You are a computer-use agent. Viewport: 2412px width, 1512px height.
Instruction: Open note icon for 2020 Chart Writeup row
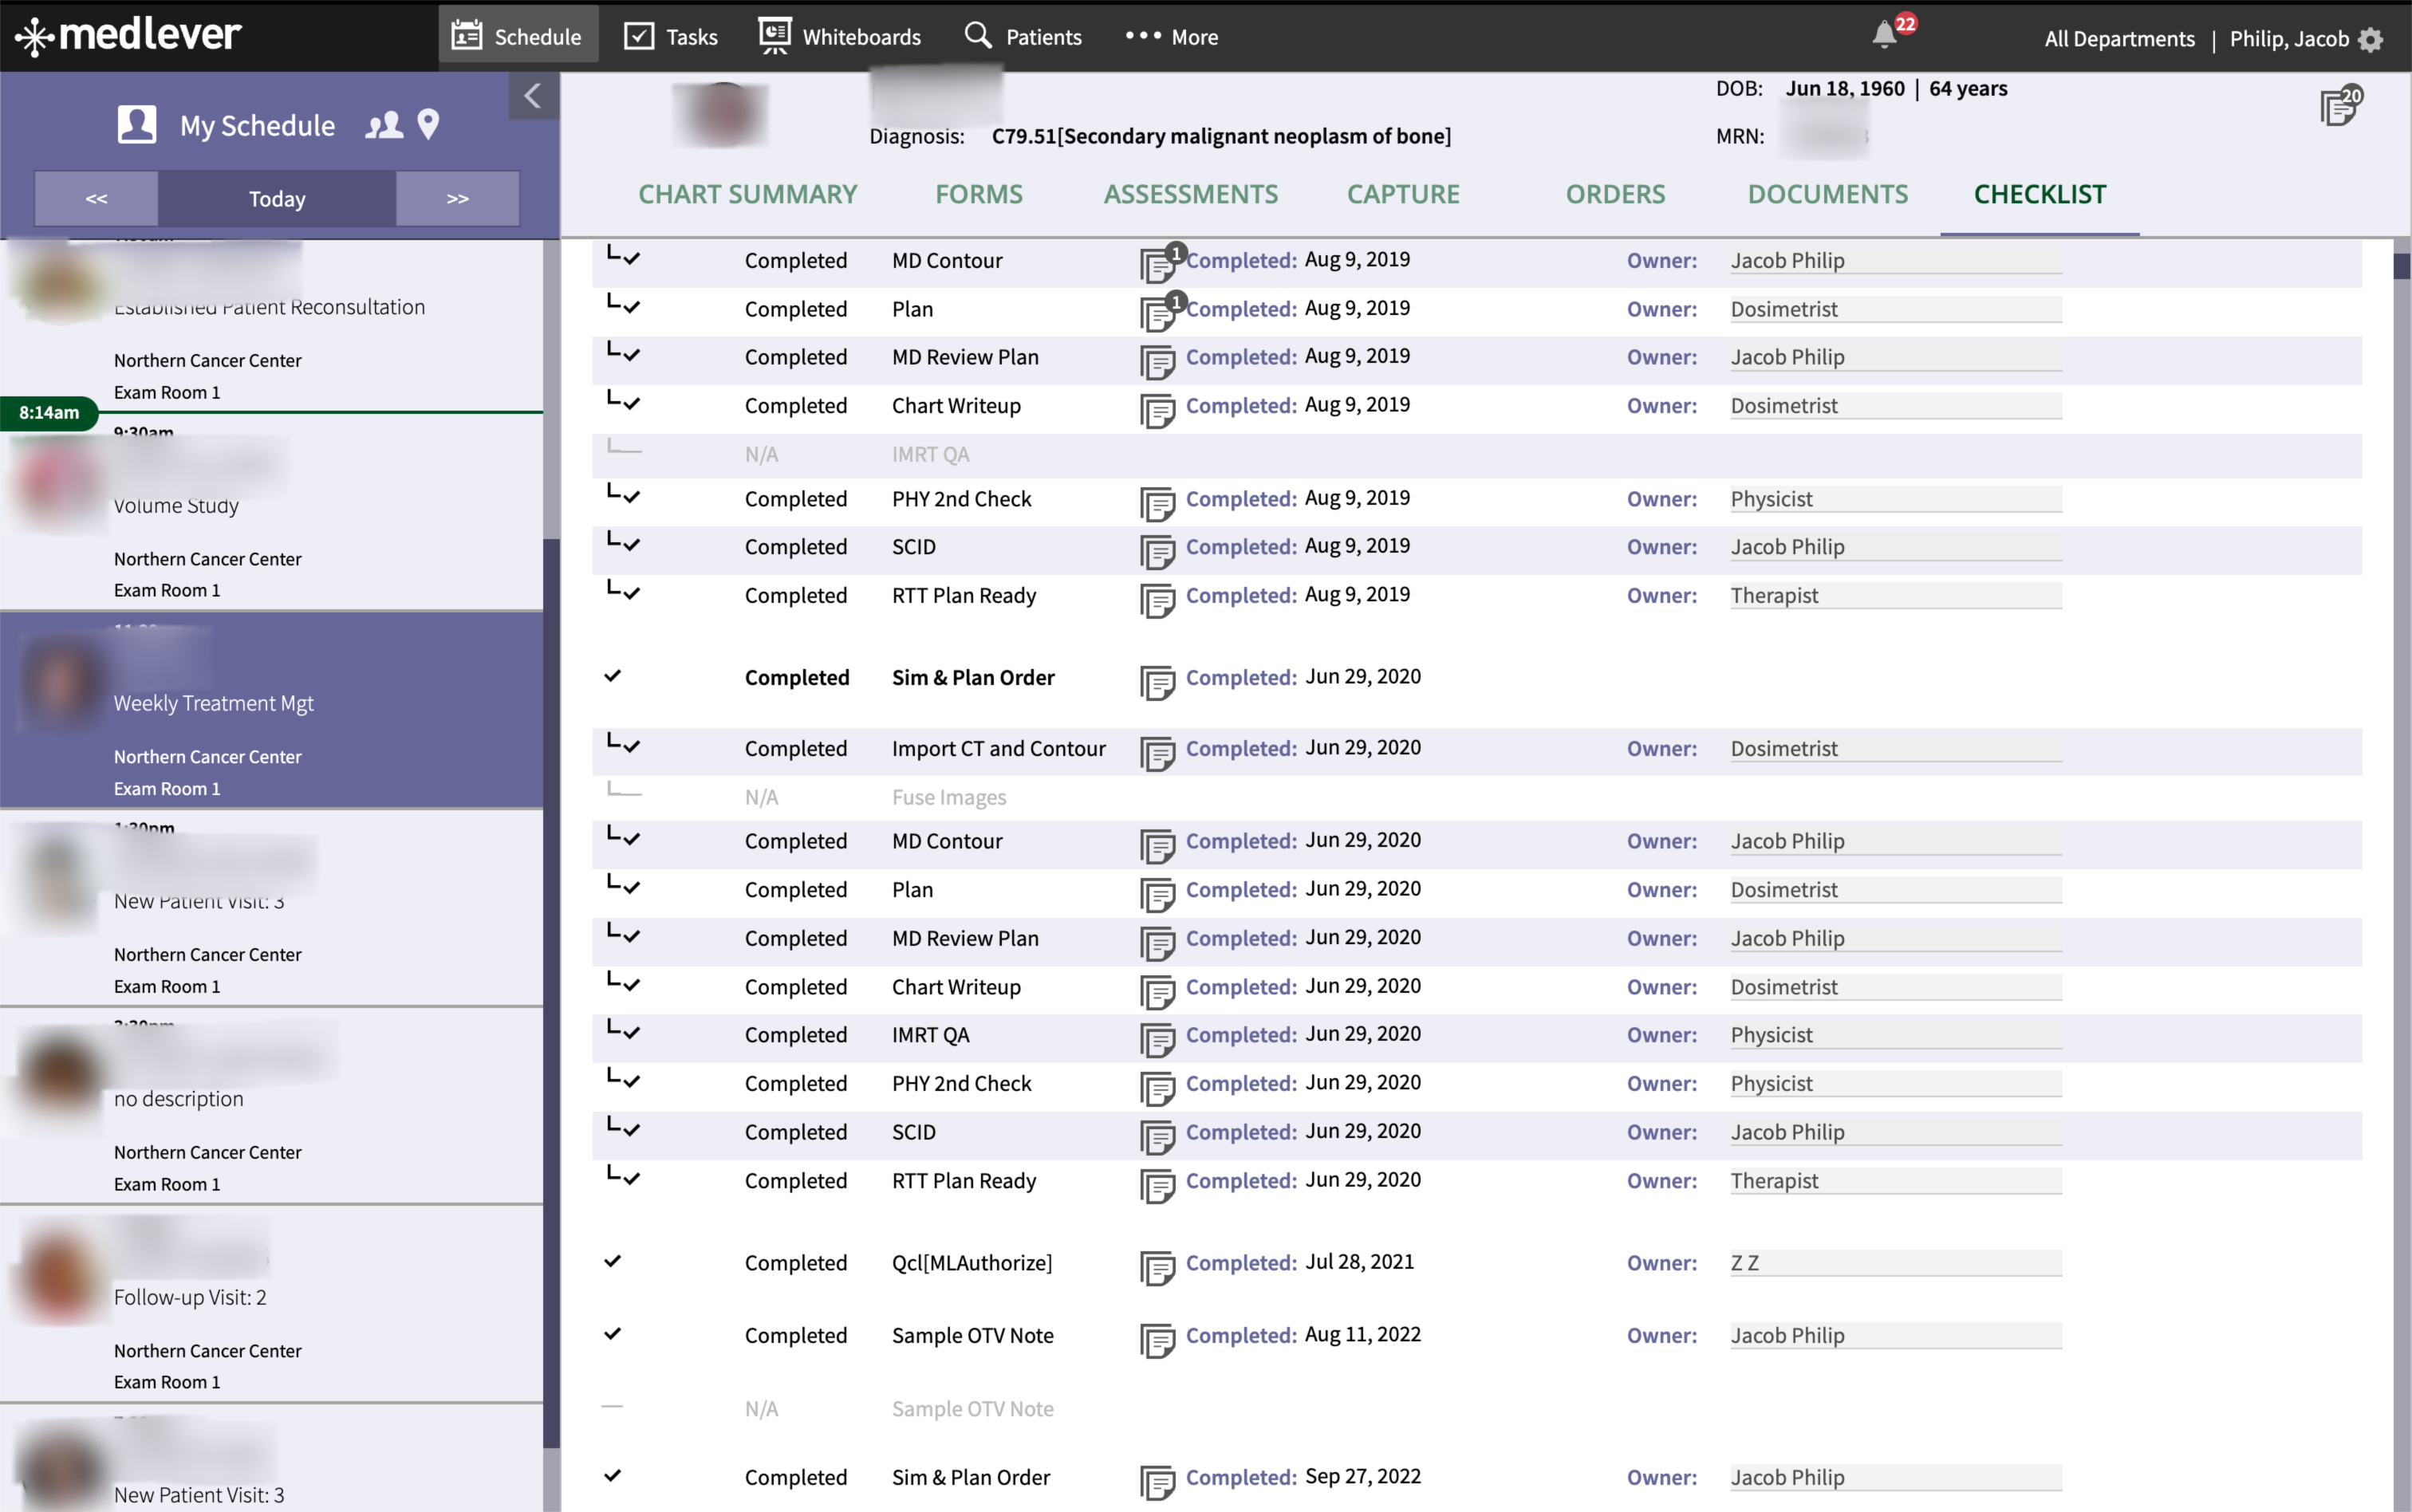pos(1158,992)
